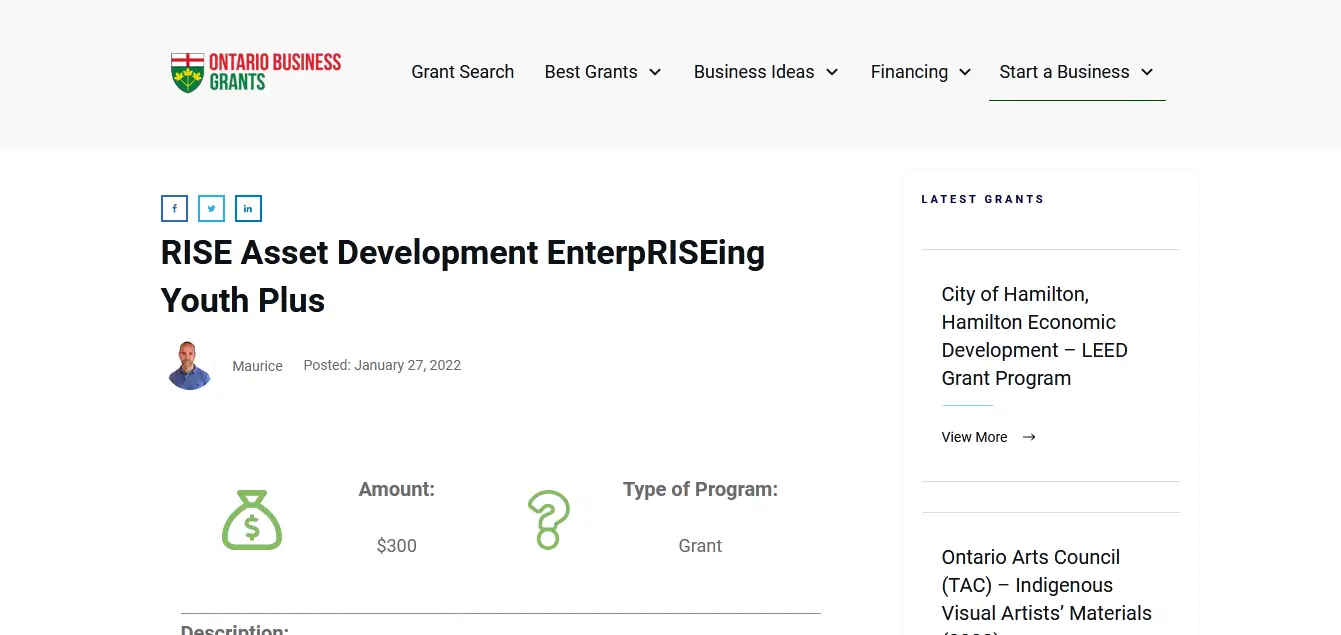Click the author name Maurice
This screenshot has height=635, width=1341.
[257, 366]
